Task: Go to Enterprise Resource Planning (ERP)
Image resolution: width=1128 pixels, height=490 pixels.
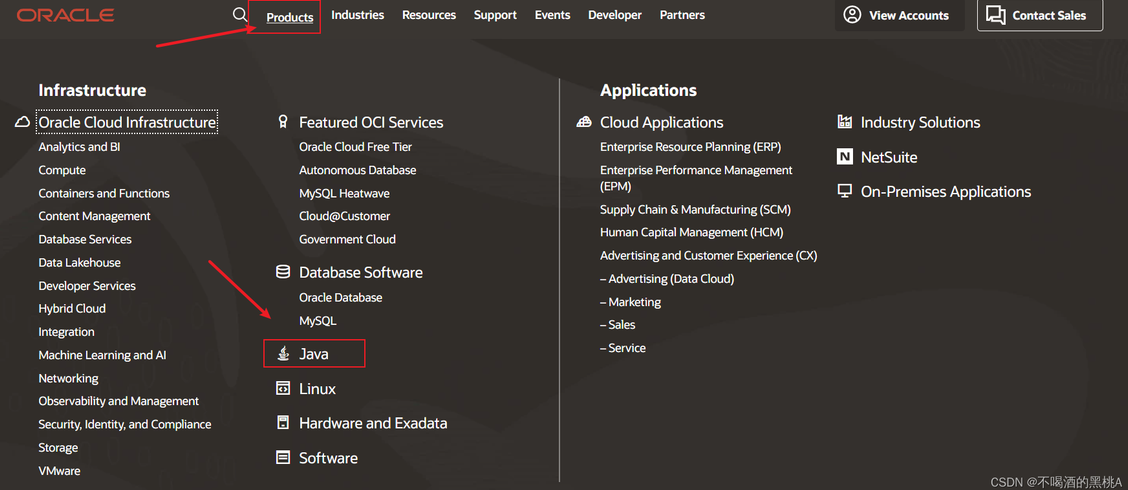Action: (x=691, y=147)
